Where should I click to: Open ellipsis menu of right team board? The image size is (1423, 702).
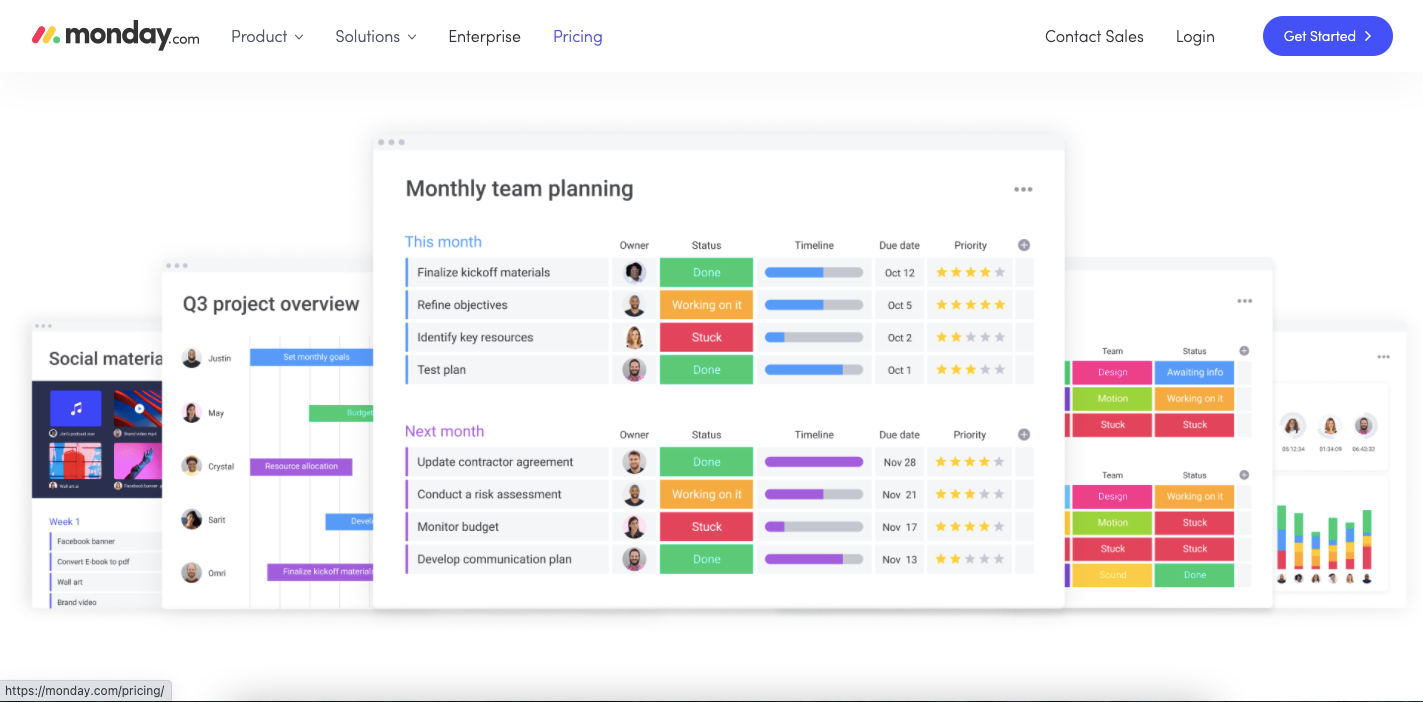[1244, 301]
